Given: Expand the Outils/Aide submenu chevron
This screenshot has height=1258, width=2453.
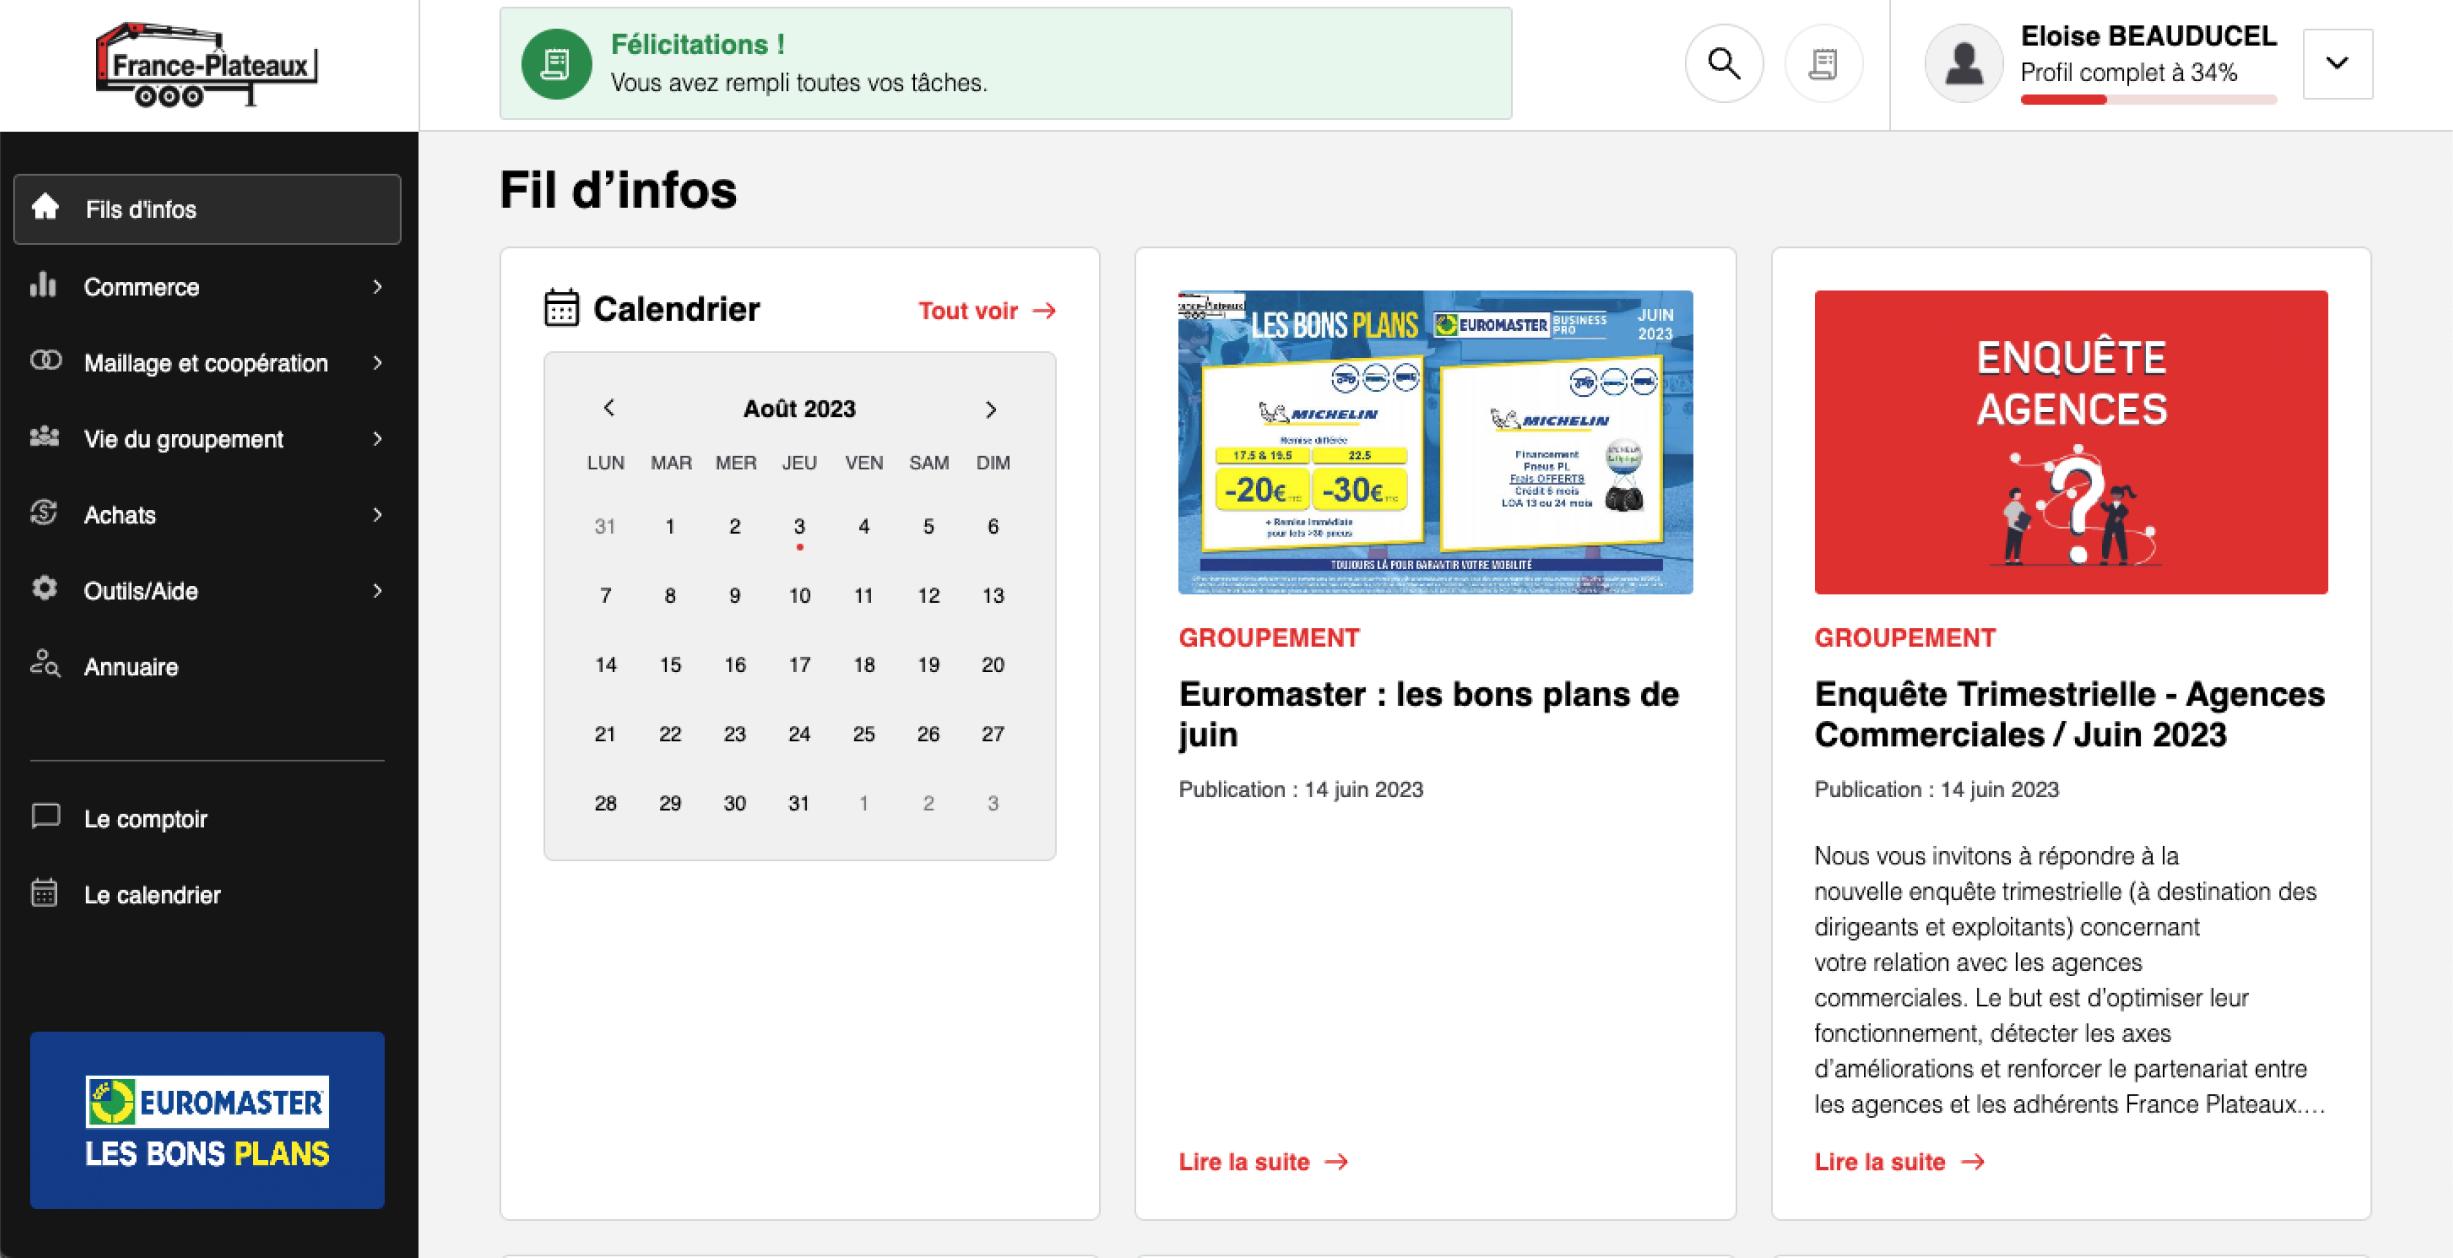Looking at the screenshot, I should click(x=378, y=591).
